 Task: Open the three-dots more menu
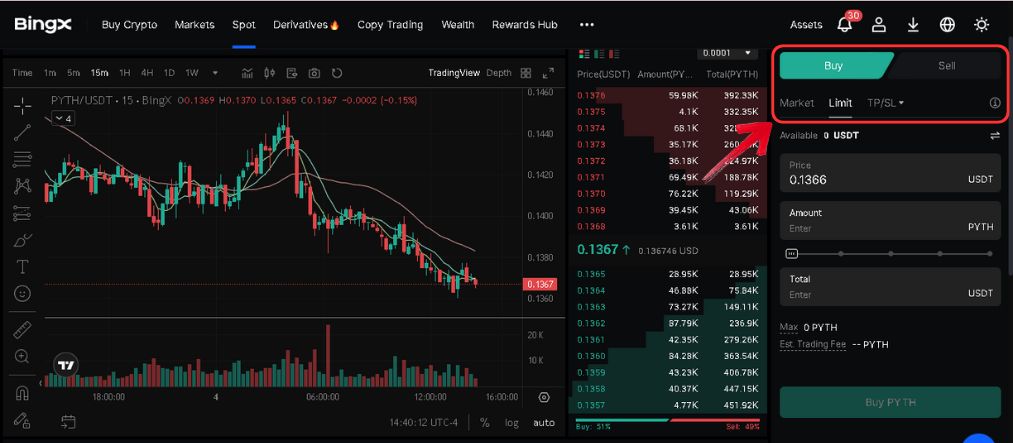(x=587, y=25)
